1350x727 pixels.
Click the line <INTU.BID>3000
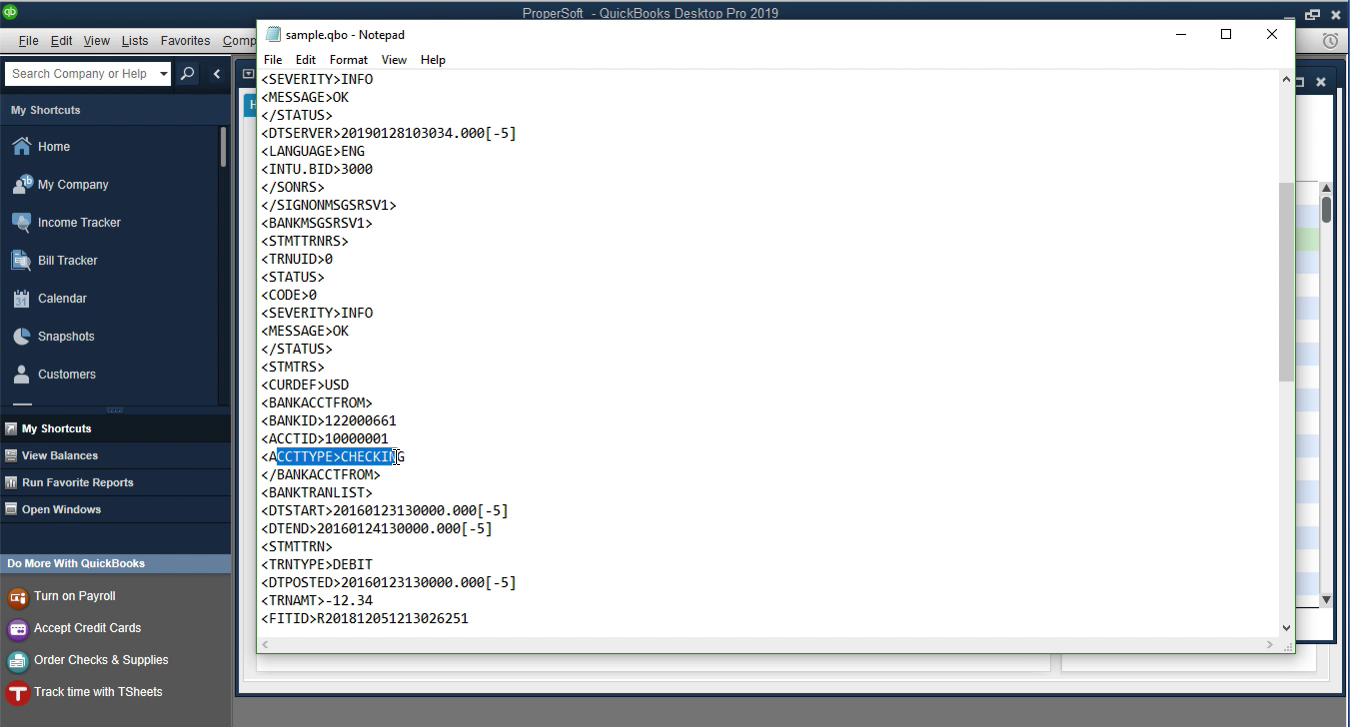coord(317,169)
